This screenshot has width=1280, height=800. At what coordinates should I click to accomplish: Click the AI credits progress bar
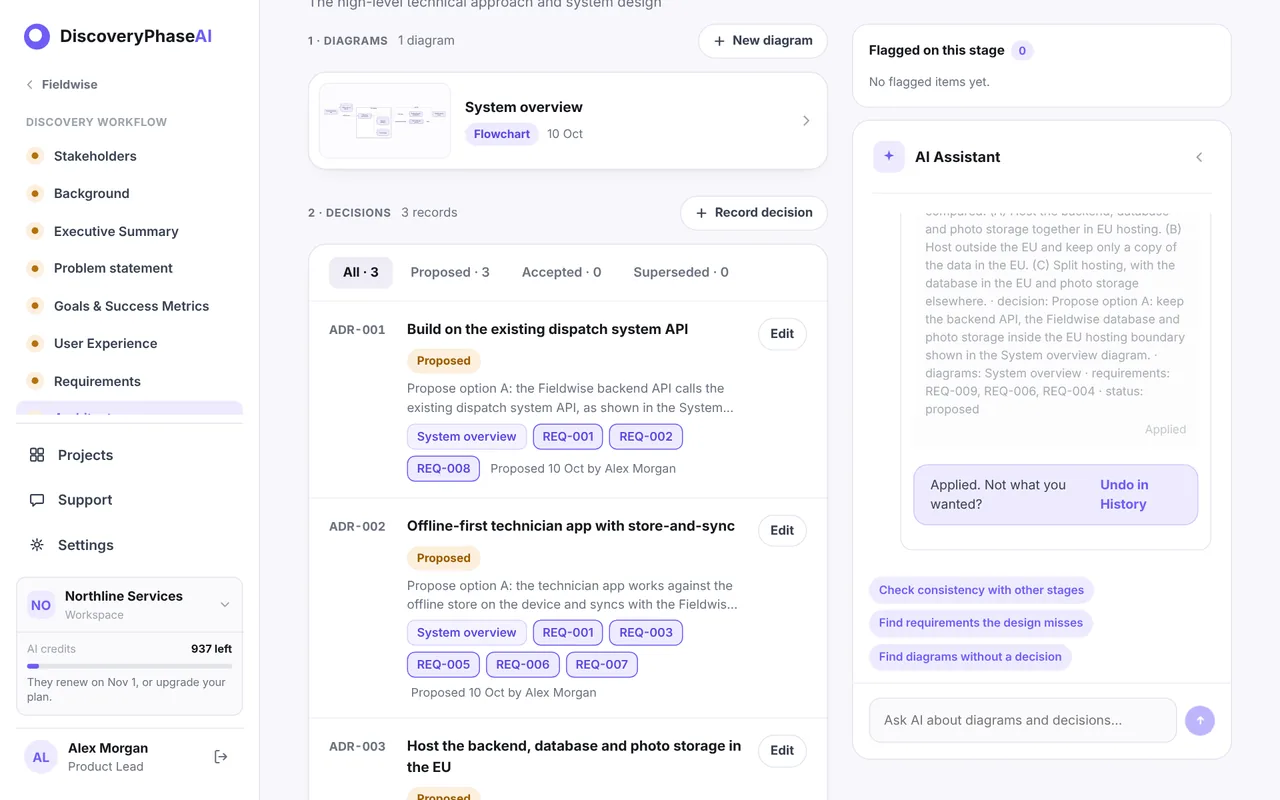pos(129,666)
